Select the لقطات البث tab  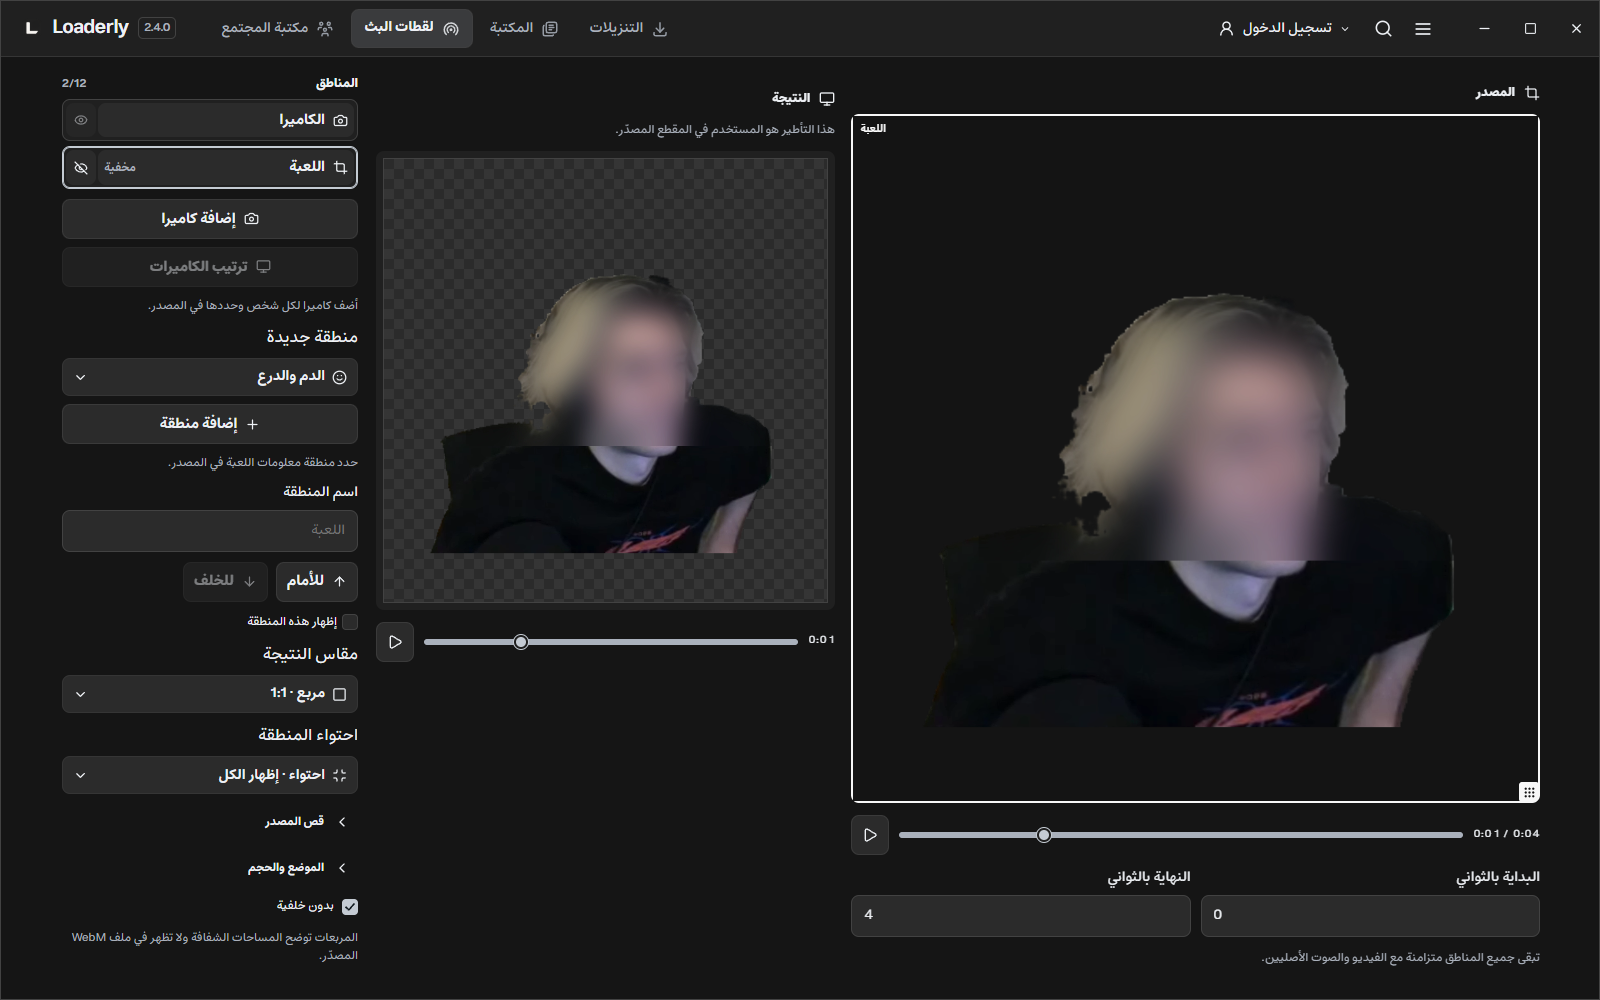click(x=412, y=28)
